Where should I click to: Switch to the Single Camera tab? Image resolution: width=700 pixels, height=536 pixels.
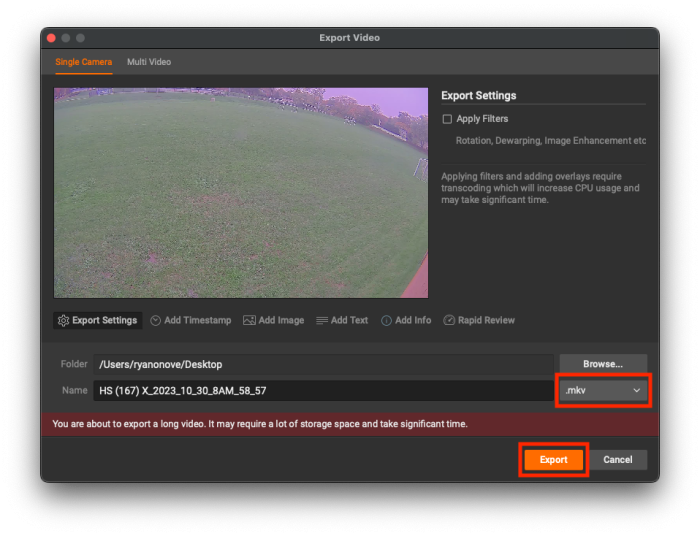click(x=84, y=62)
